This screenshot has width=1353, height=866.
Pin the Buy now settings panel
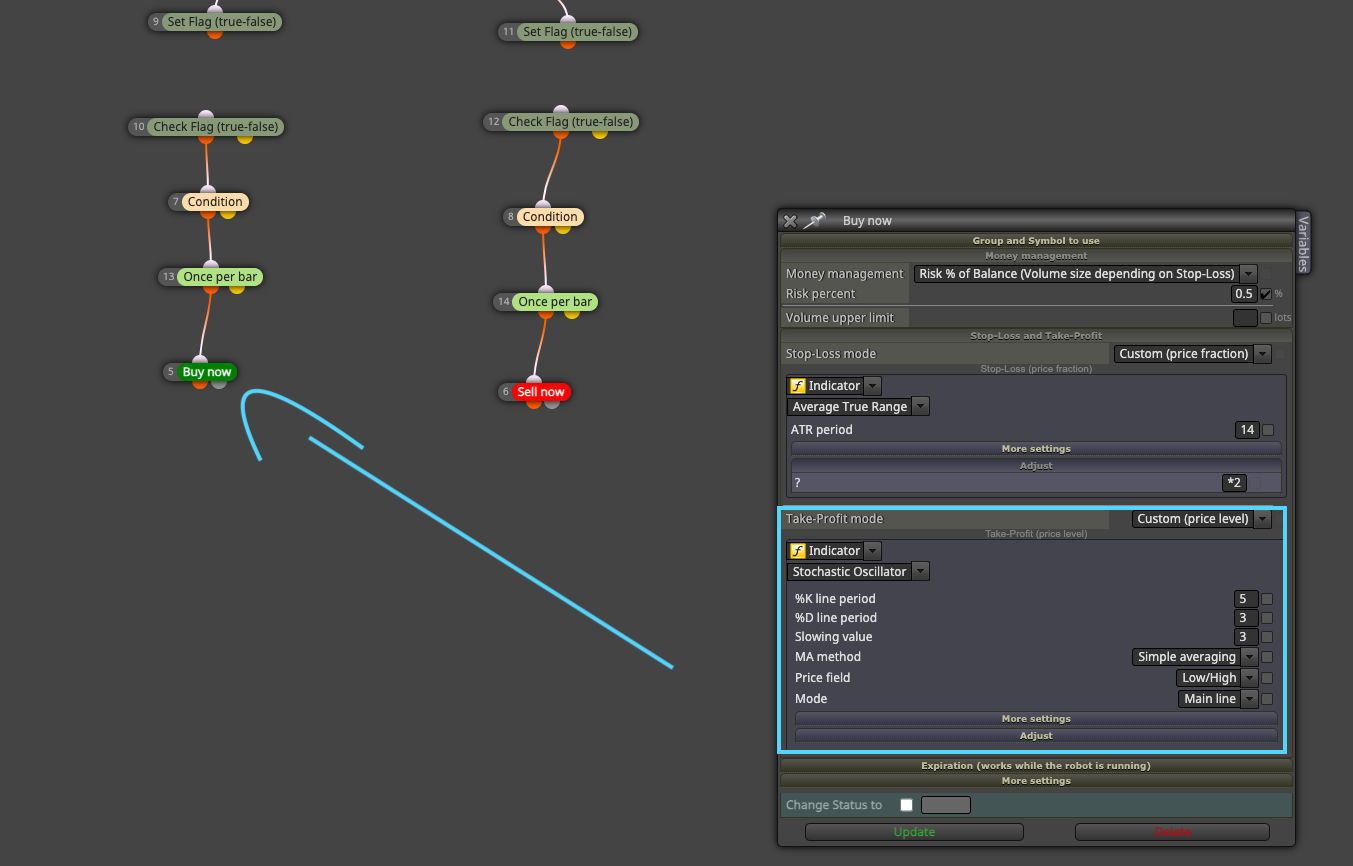[x=815, y=221]
